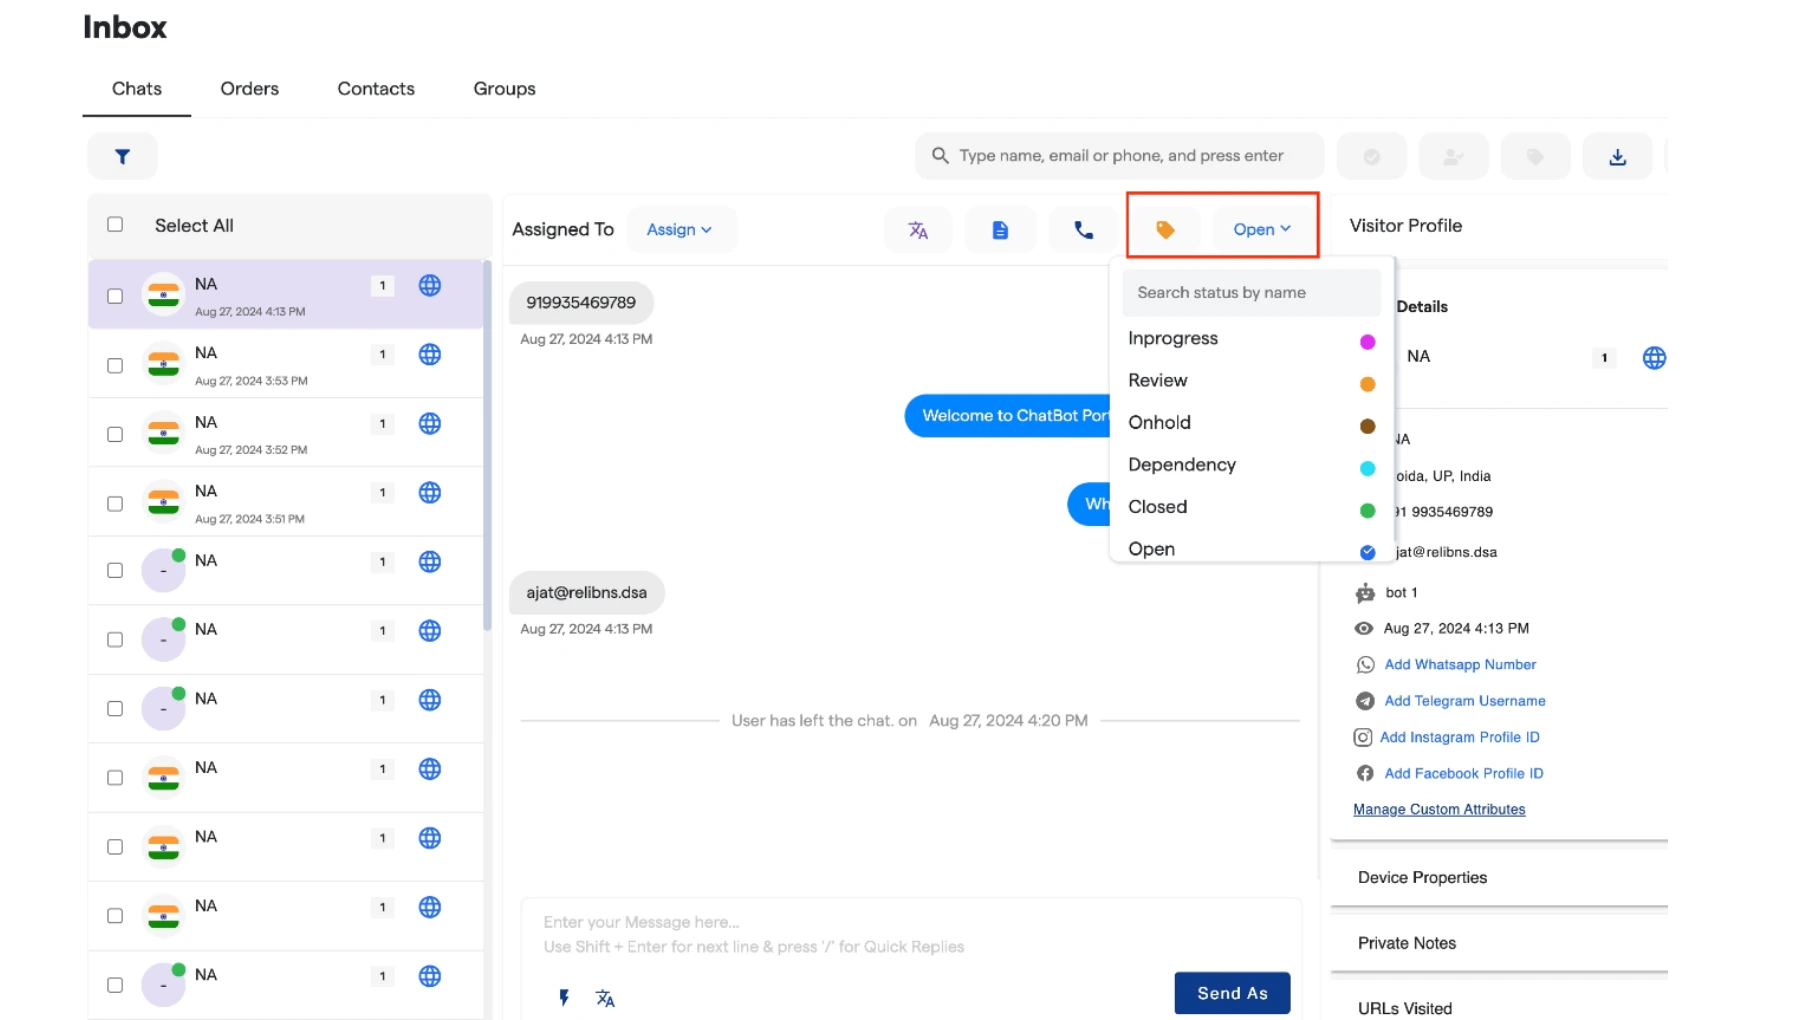The height and width of the screenshot is (1020, 1806).
Task: Select the checkbox for 3:53 PM chat
Action: [115, 365]
